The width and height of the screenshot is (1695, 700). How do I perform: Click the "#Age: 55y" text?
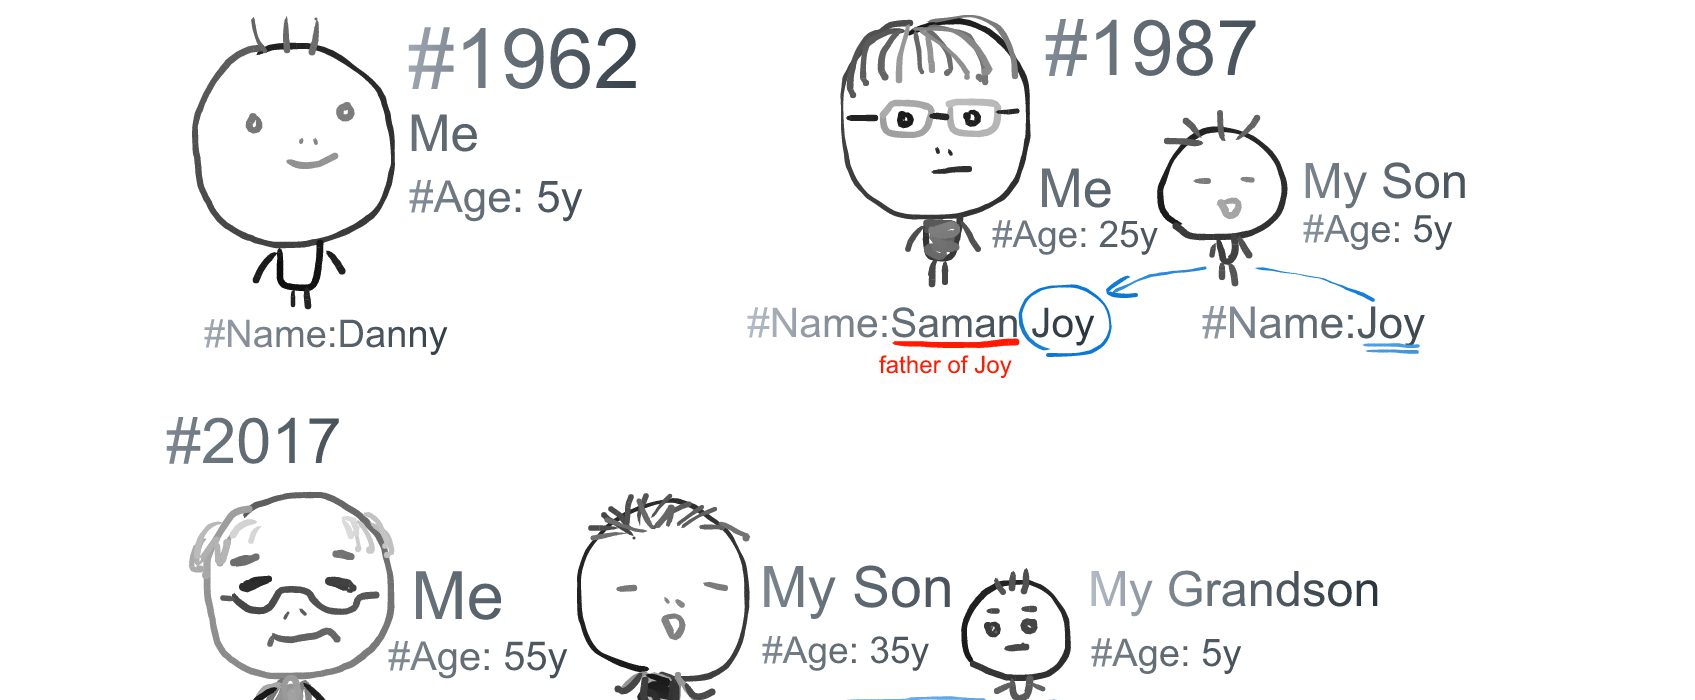(477, 657)
